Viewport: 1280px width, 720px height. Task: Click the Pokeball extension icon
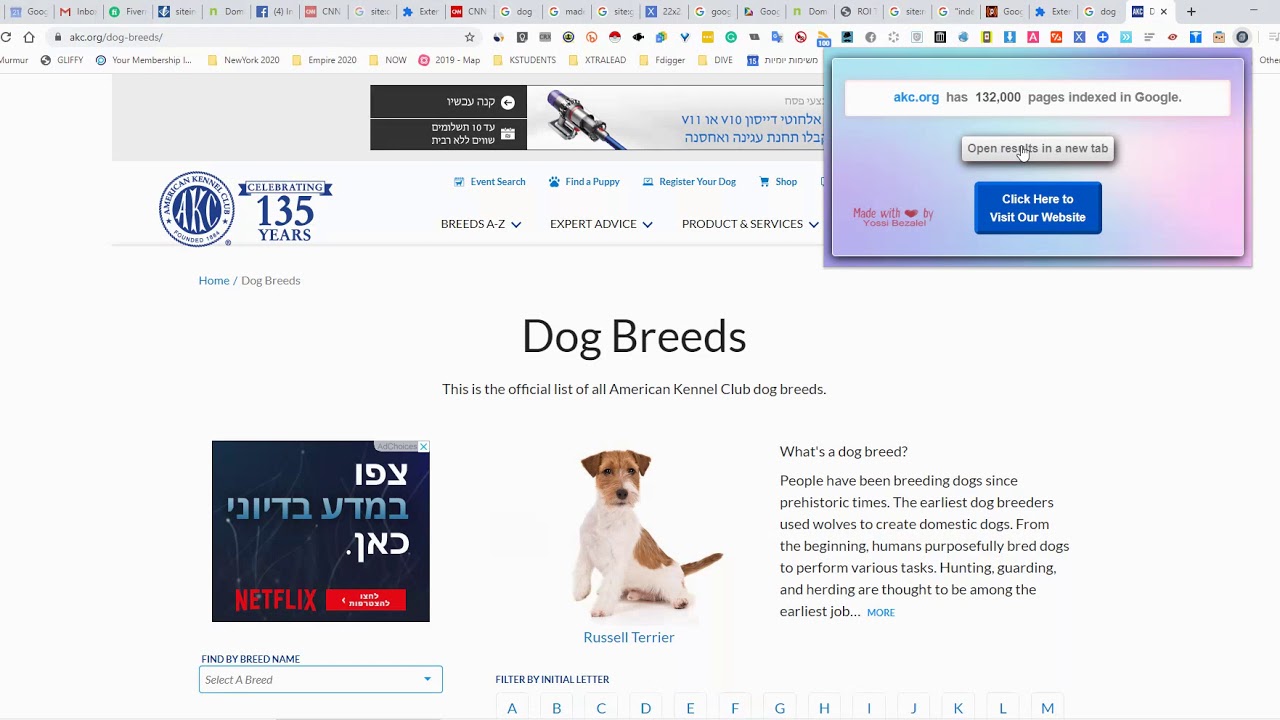pos(614,37)
